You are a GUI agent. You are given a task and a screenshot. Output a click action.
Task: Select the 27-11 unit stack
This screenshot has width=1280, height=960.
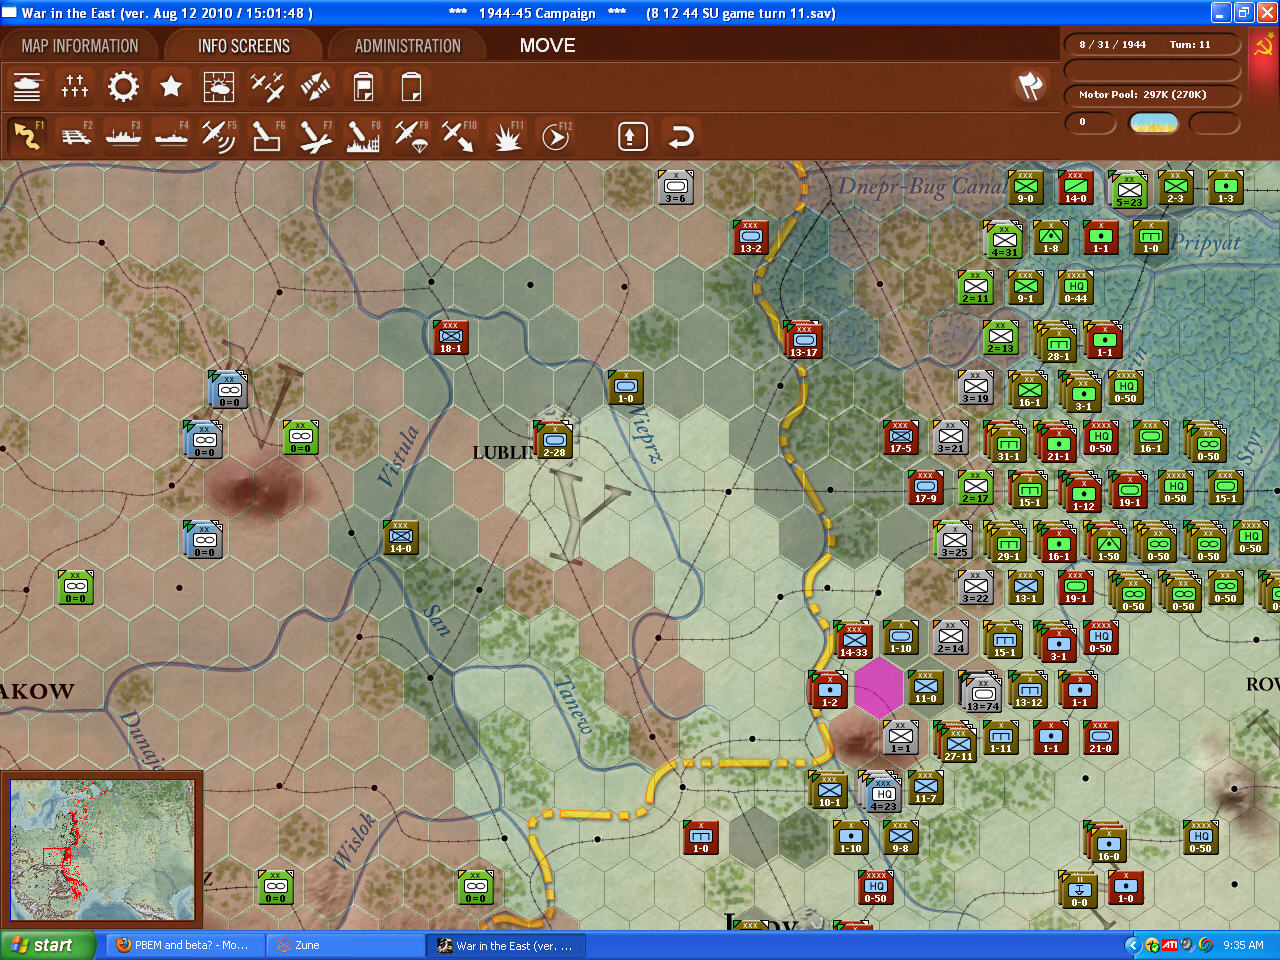coord(957,743)
